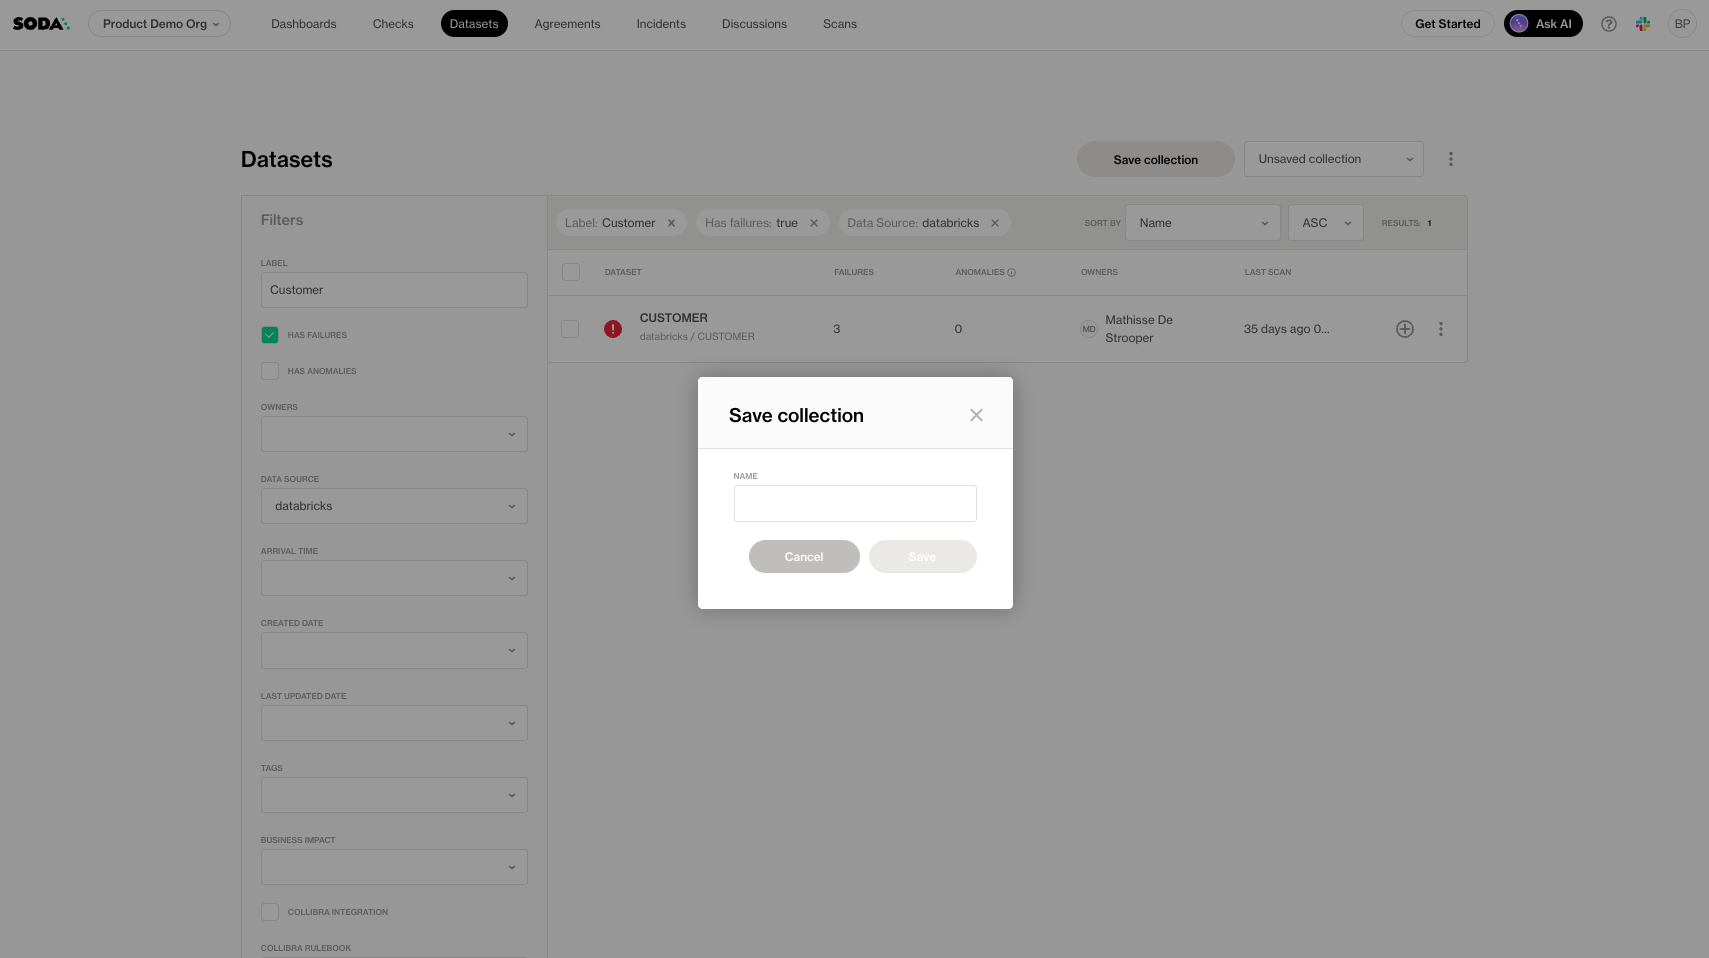
Task: Open the Slack integration icon
Action: tap(1642, 24)
